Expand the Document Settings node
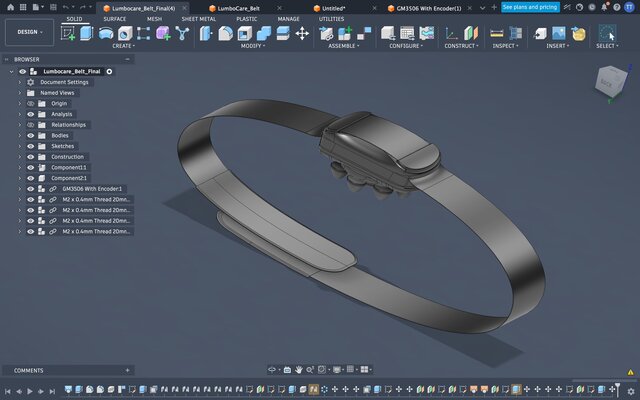 (19, 82)
